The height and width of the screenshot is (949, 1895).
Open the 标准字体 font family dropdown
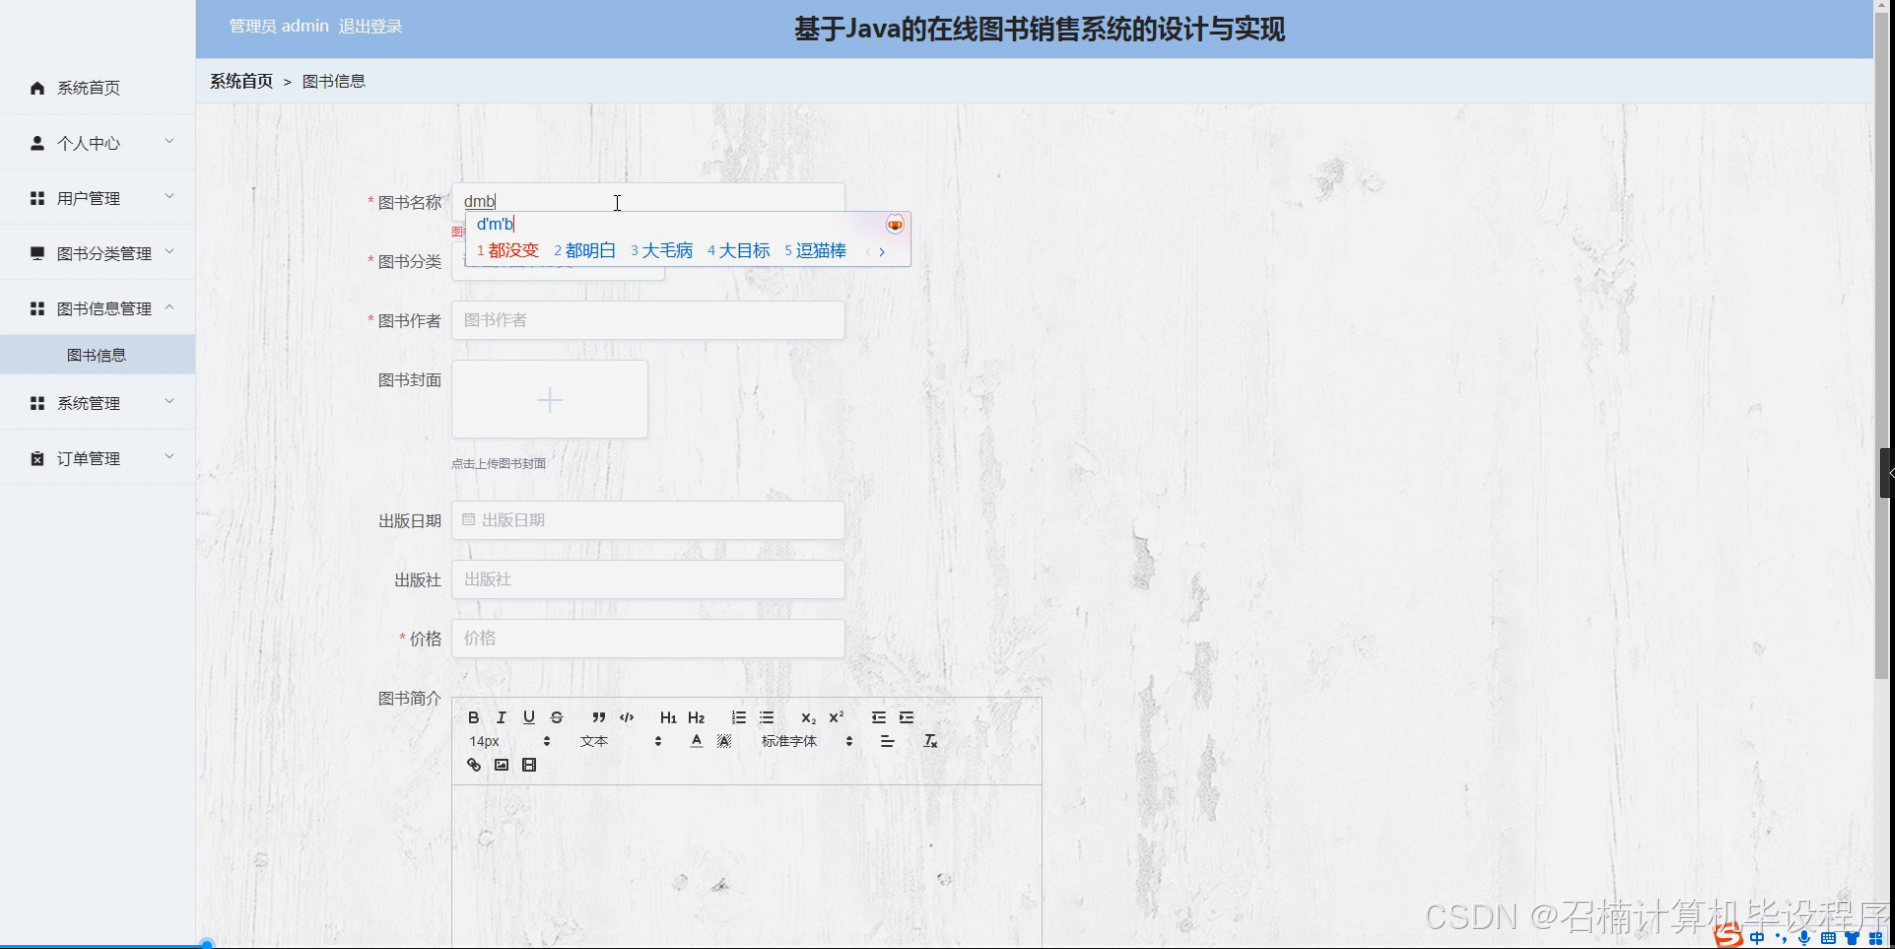(790, 740)
